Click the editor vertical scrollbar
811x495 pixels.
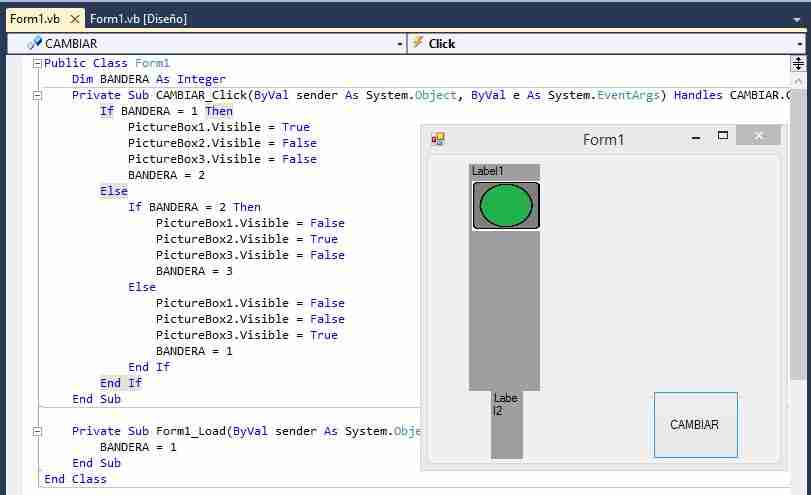[798, 233]
